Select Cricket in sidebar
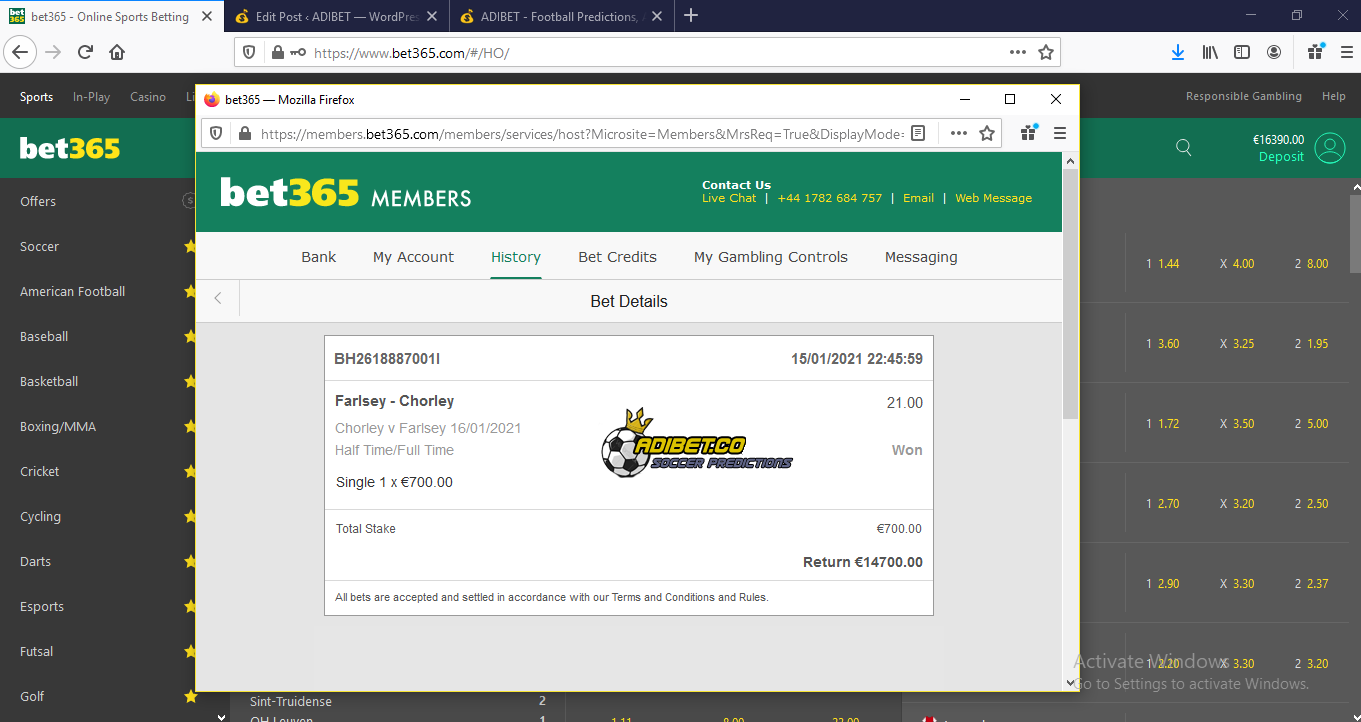This screenshot has height=722, width=1361. 39,471
